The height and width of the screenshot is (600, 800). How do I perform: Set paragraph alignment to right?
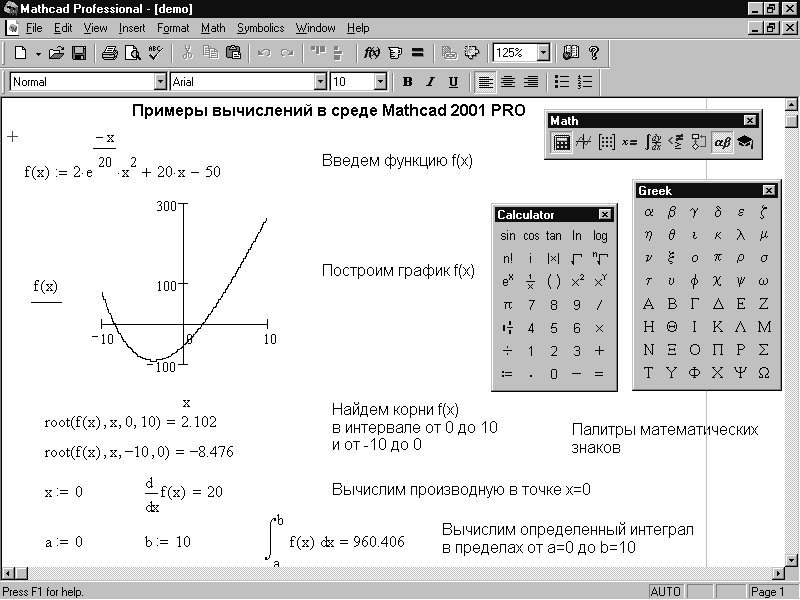[x=531, y=82]
